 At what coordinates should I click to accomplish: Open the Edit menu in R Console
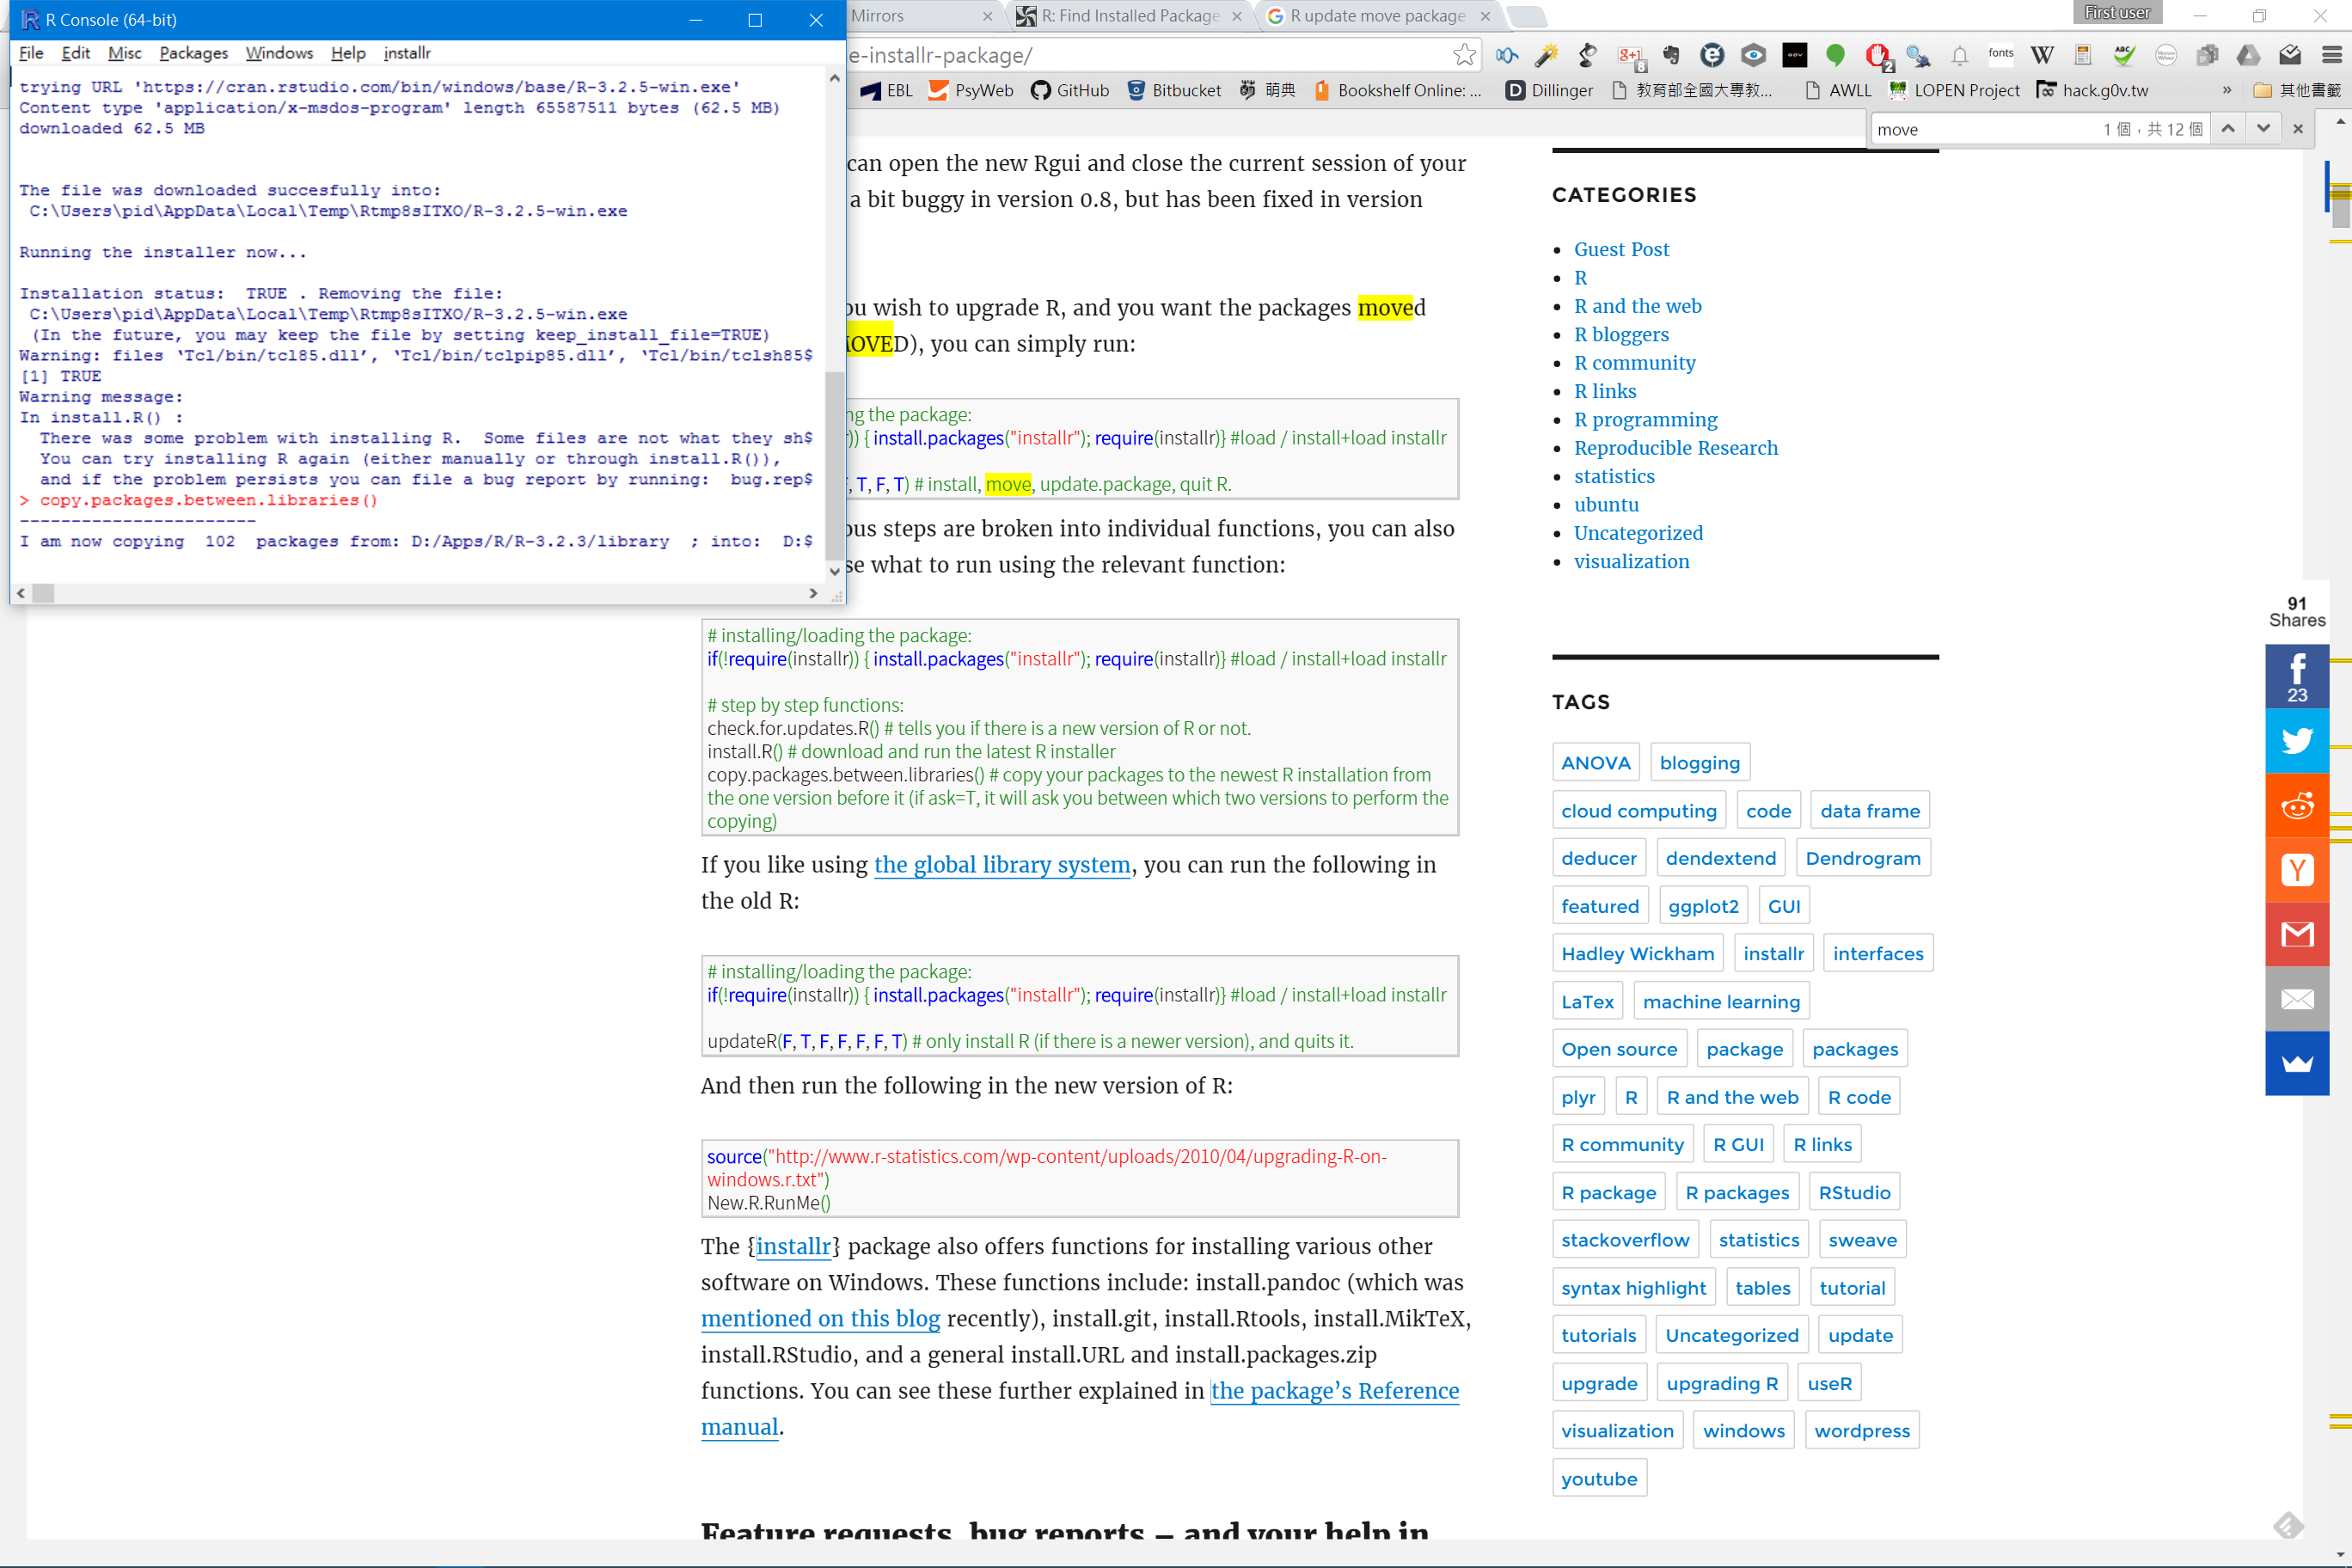coord(75,53)
